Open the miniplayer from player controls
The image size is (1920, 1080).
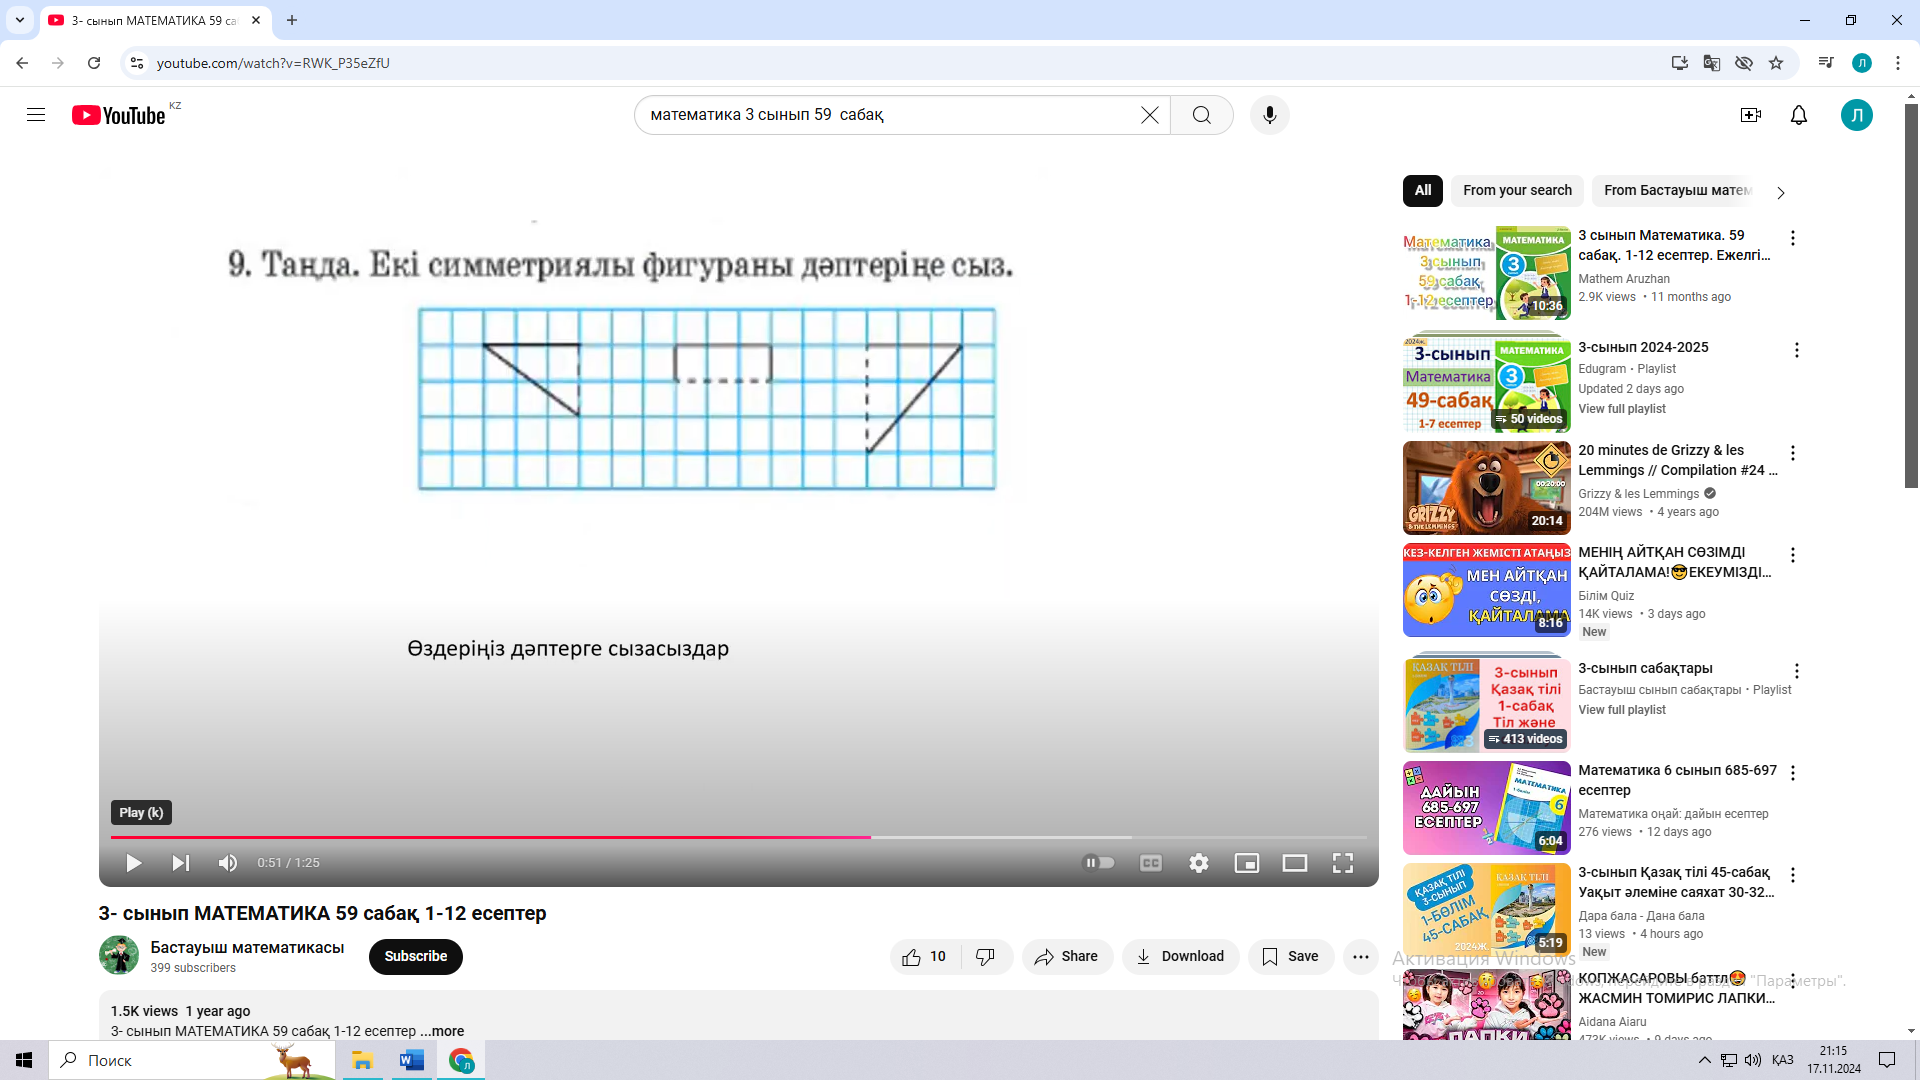point(1246,863)
